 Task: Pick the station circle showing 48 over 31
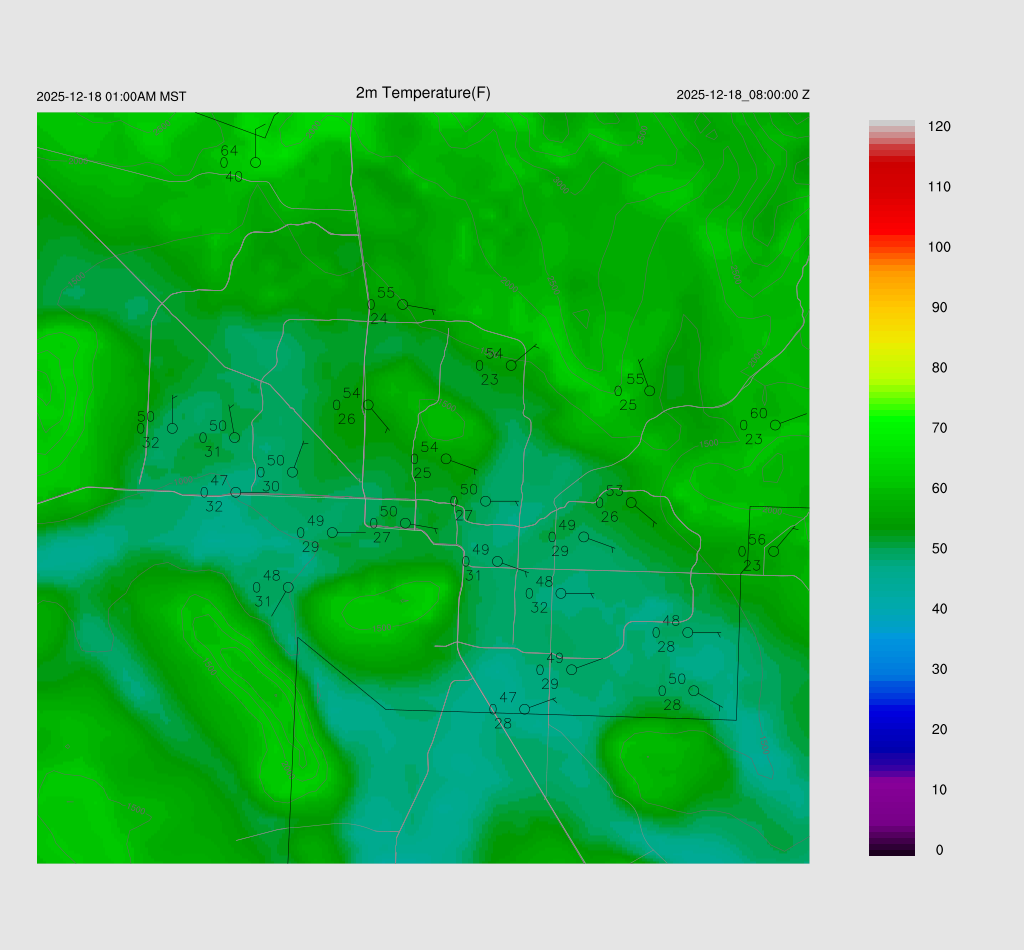[x=288, y=587]
